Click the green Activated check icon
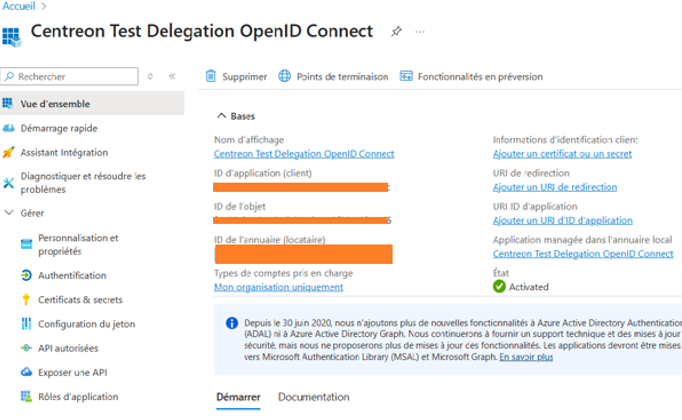This screenshot has width=682, height=420. pyautogui.click(x=499, y=287)
